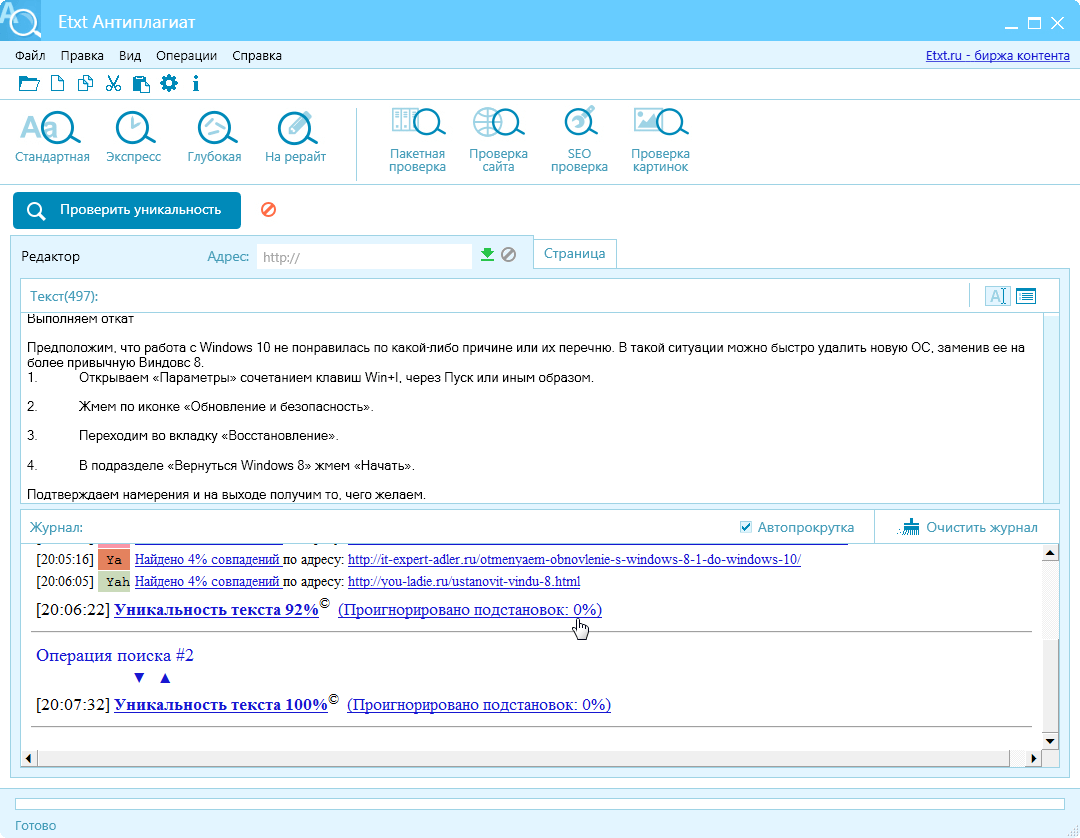Create new document with blank page icon

(58, 84)
